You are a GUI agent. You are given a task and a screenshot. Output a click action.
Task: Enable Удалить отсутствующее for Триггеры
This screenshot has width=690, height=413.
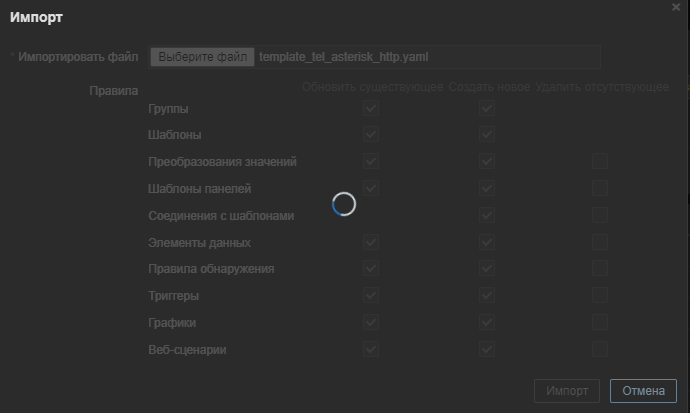tap(599, 296)
